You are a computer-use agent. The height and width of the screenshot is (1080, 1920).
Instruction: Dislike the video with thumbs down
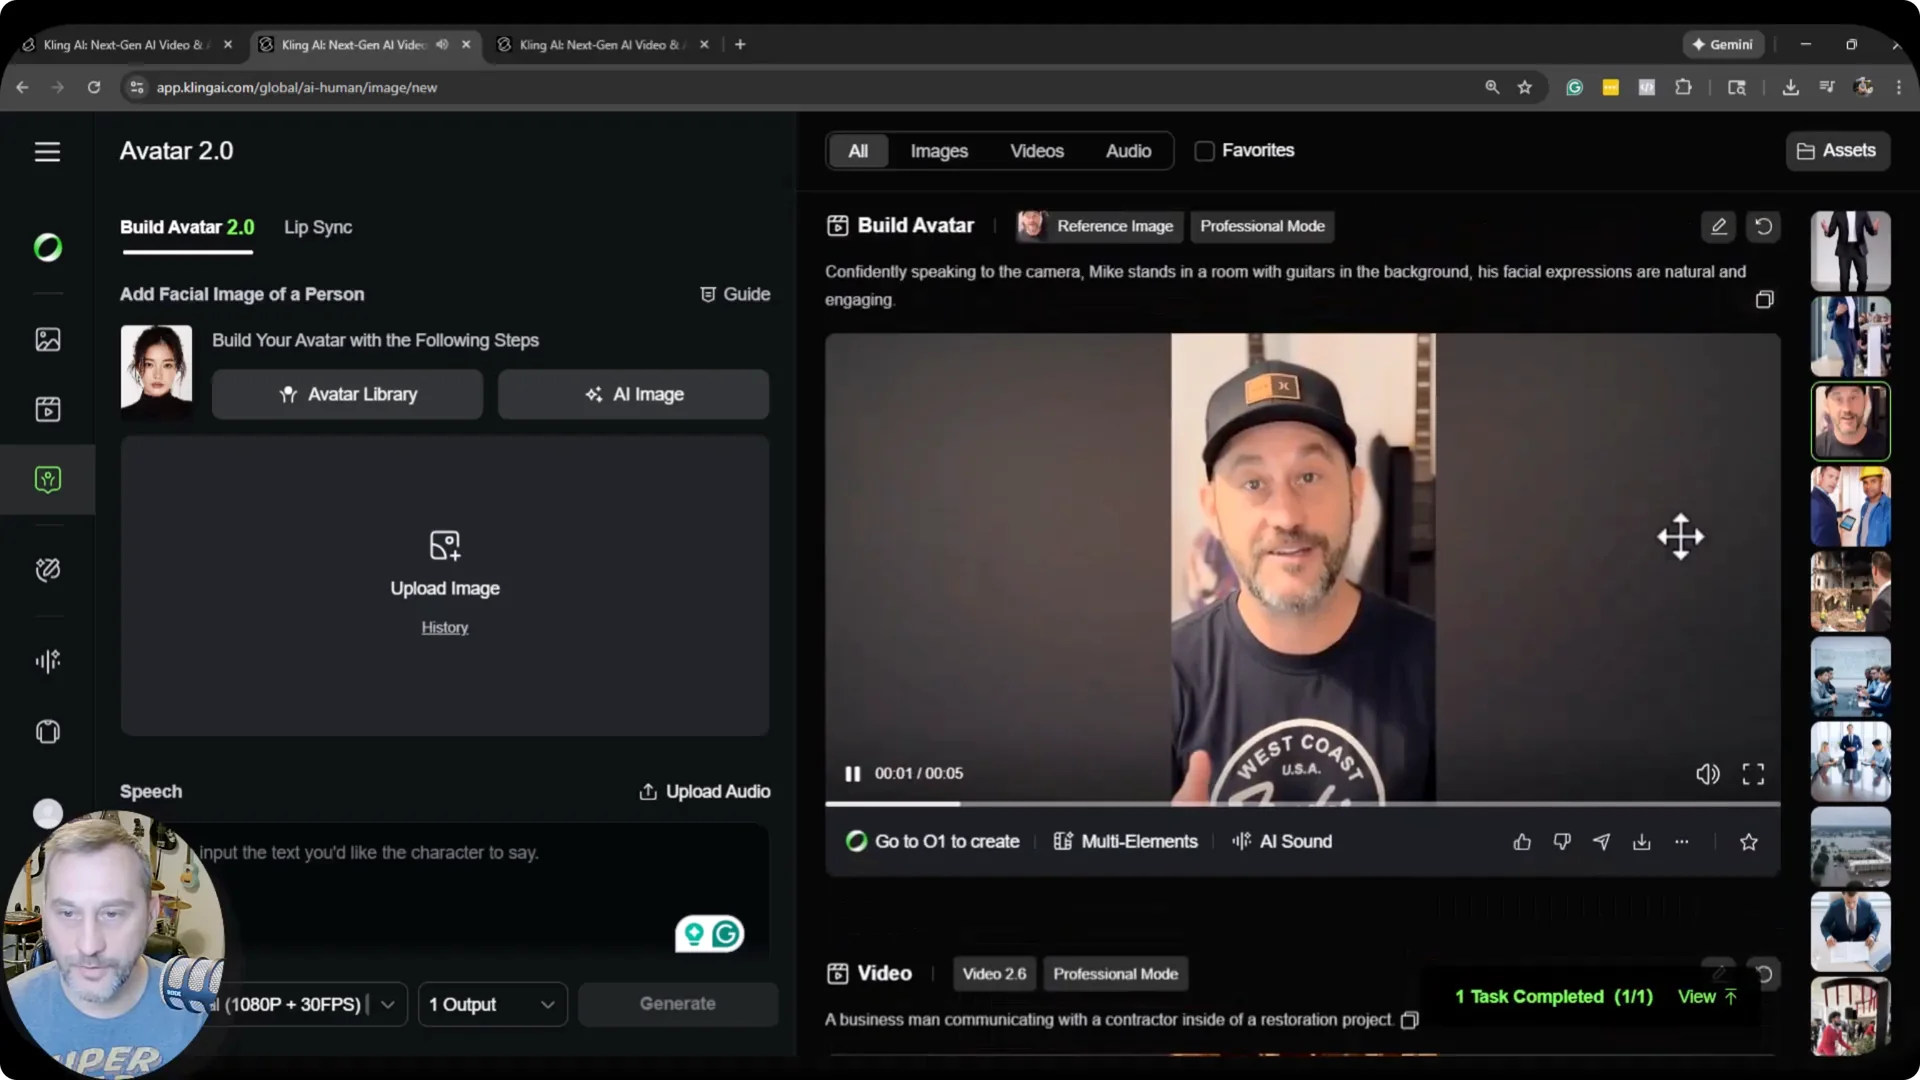1562,842
